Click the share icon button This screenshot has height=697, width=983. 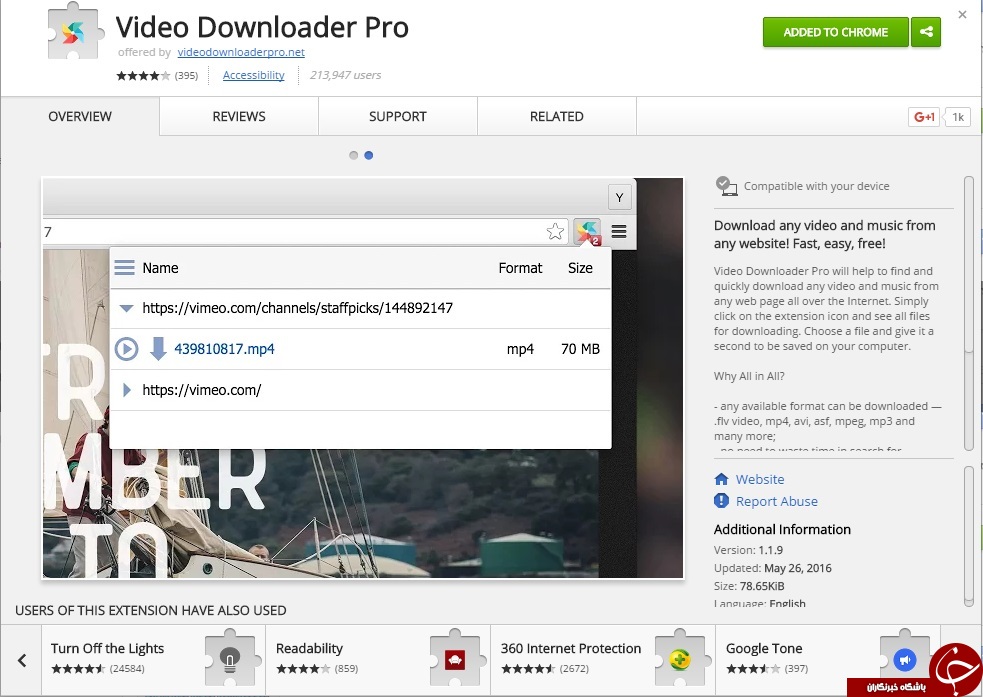click(926, 32)
